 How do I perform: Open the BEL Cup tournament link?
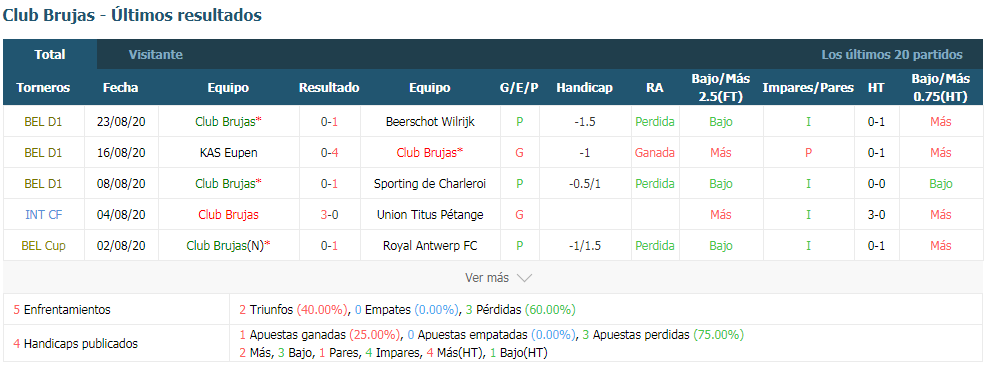pos(43,246)
